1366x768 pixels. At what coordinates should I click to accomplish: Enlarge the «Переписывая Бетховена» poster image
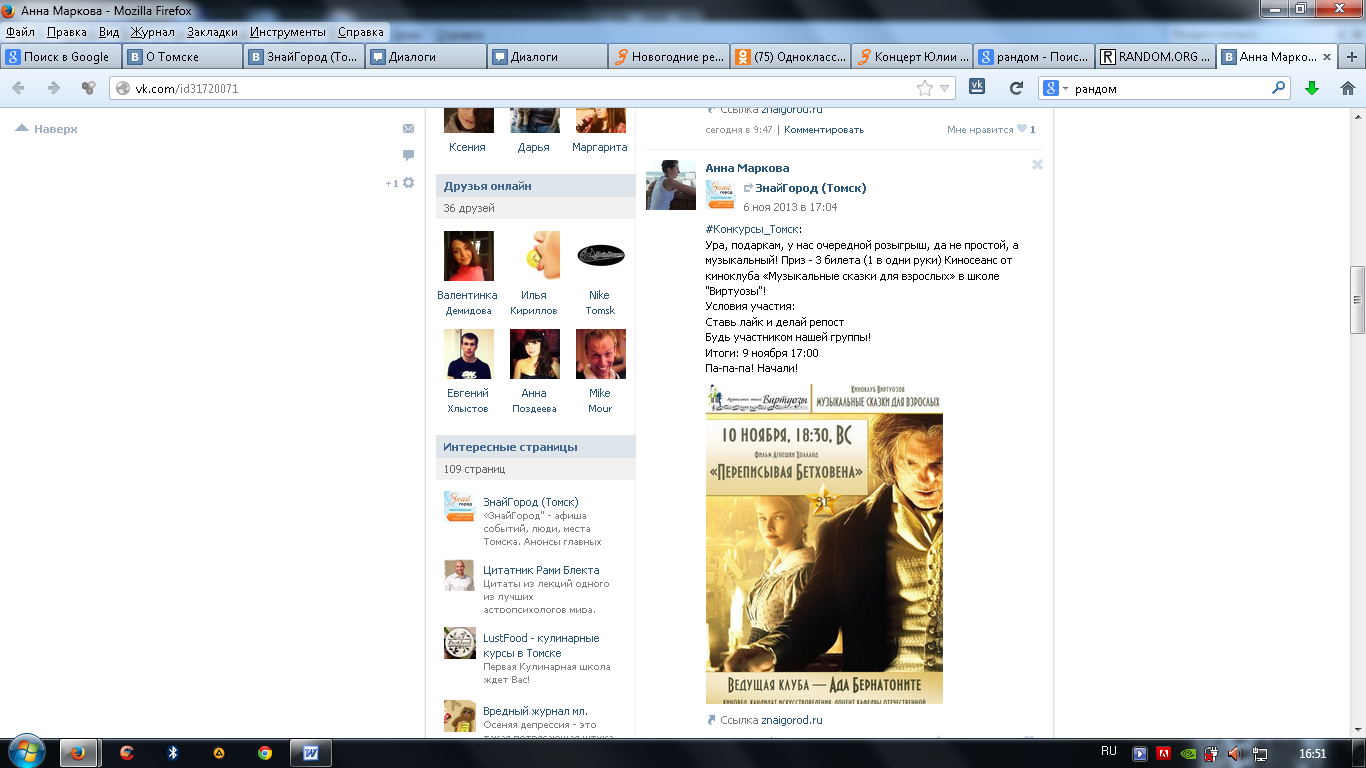point(824,543)
